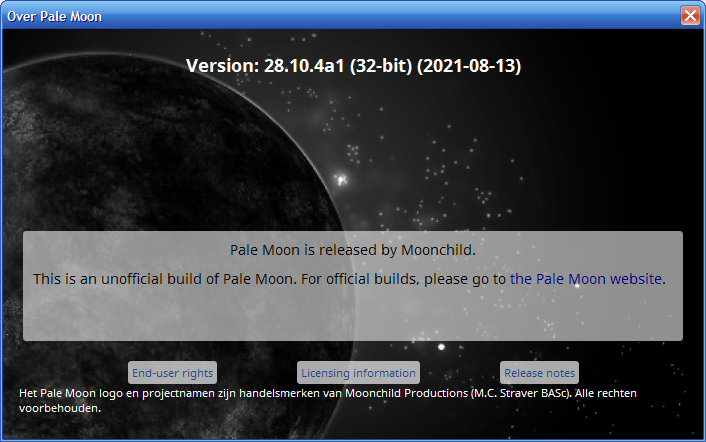Click the Version 28.10.4a1 heading text

tap(353, 66)
